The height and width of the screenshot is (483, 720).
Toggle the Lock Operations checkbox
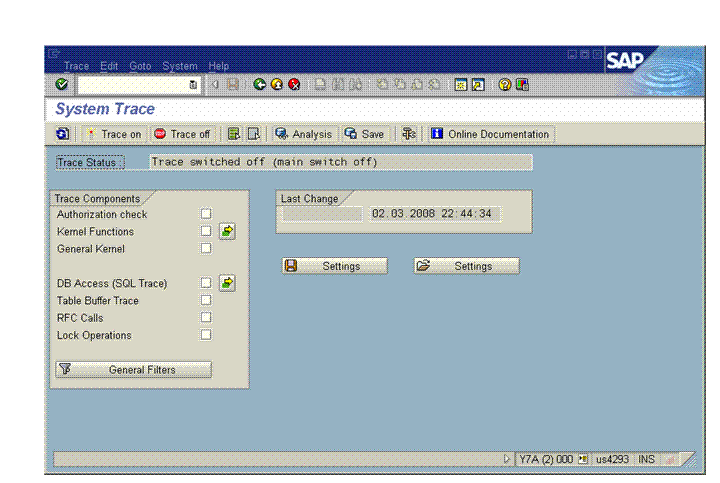pyautogui.click(x=206, y=335)
